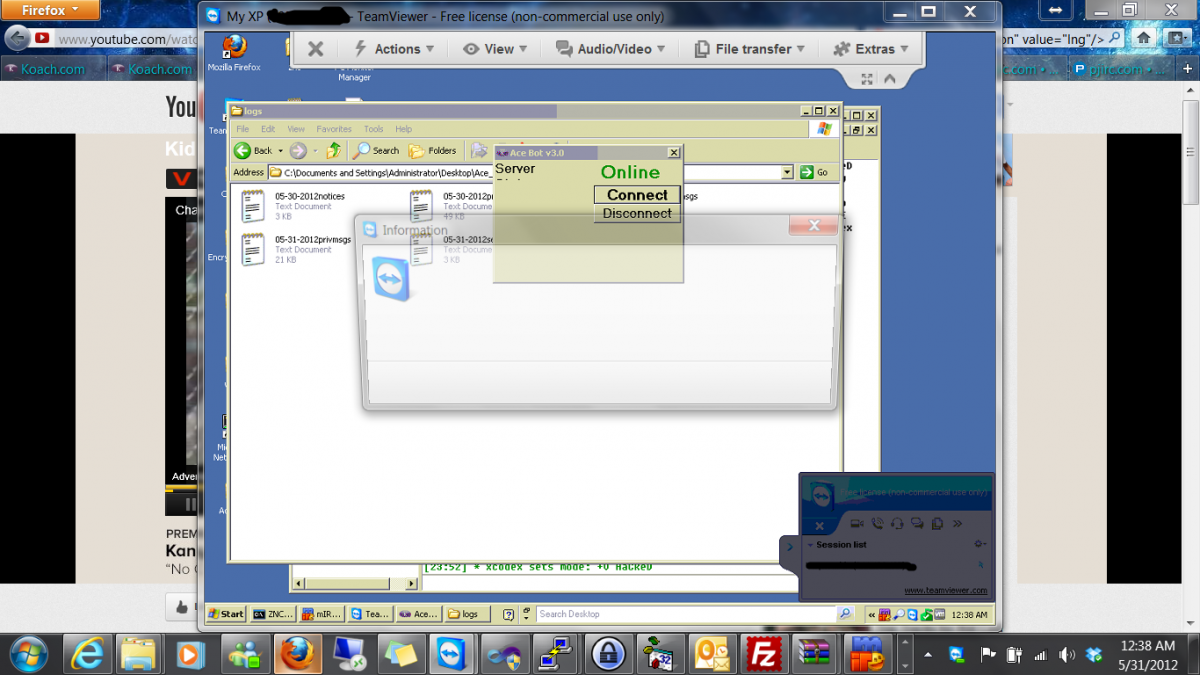Click the first Koach.com browser tab
This screenshot has height=675, width=1200.
tap(52, 69)
